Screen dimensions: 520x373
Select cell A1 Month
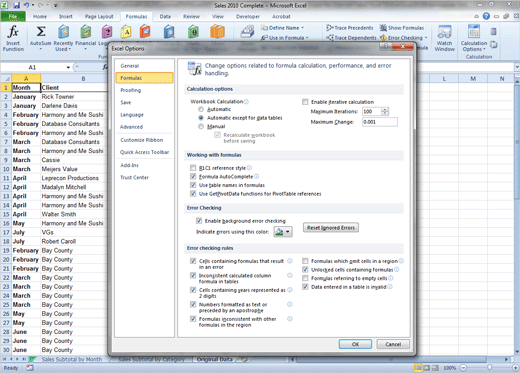click(26, 87)
